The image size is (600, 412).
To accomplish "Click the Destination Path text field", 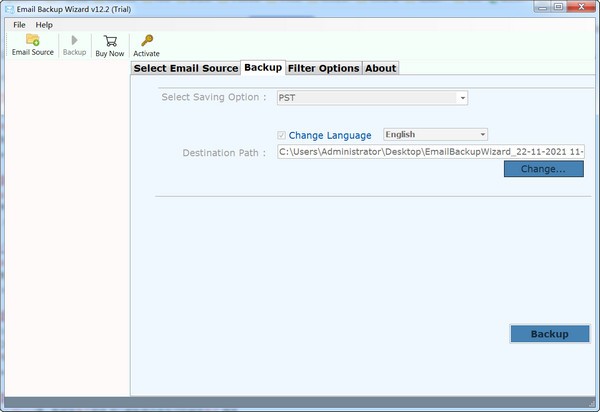I will point(431,152).
